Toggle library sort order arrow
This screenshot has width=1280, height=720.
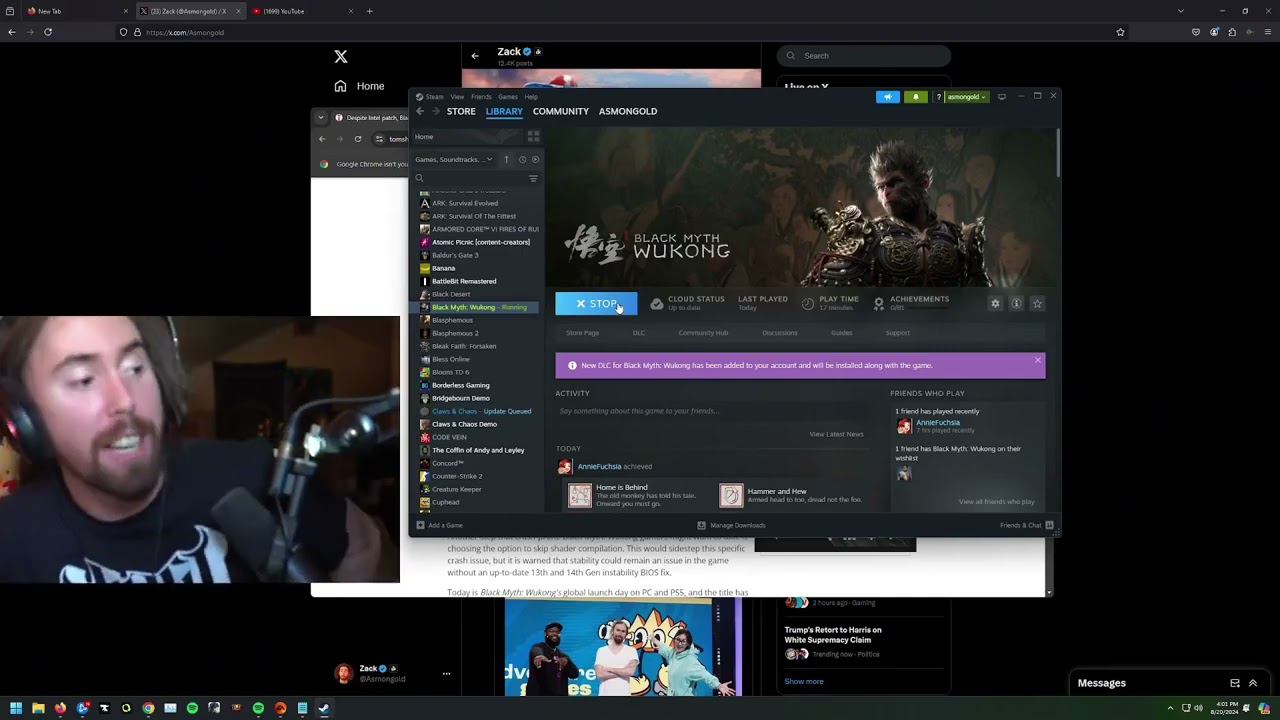(506, 160)
